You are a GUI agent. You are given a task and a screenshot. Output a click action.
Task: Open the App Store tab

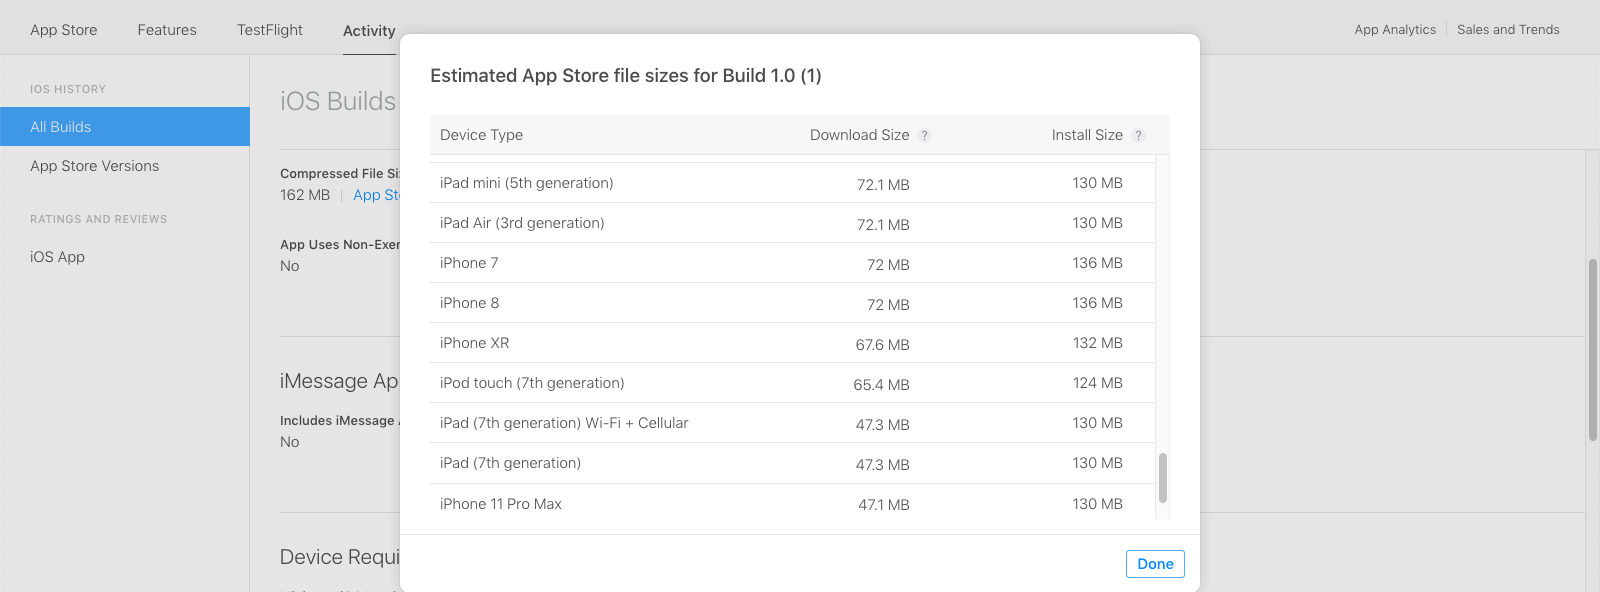click(x=64, y=30)
